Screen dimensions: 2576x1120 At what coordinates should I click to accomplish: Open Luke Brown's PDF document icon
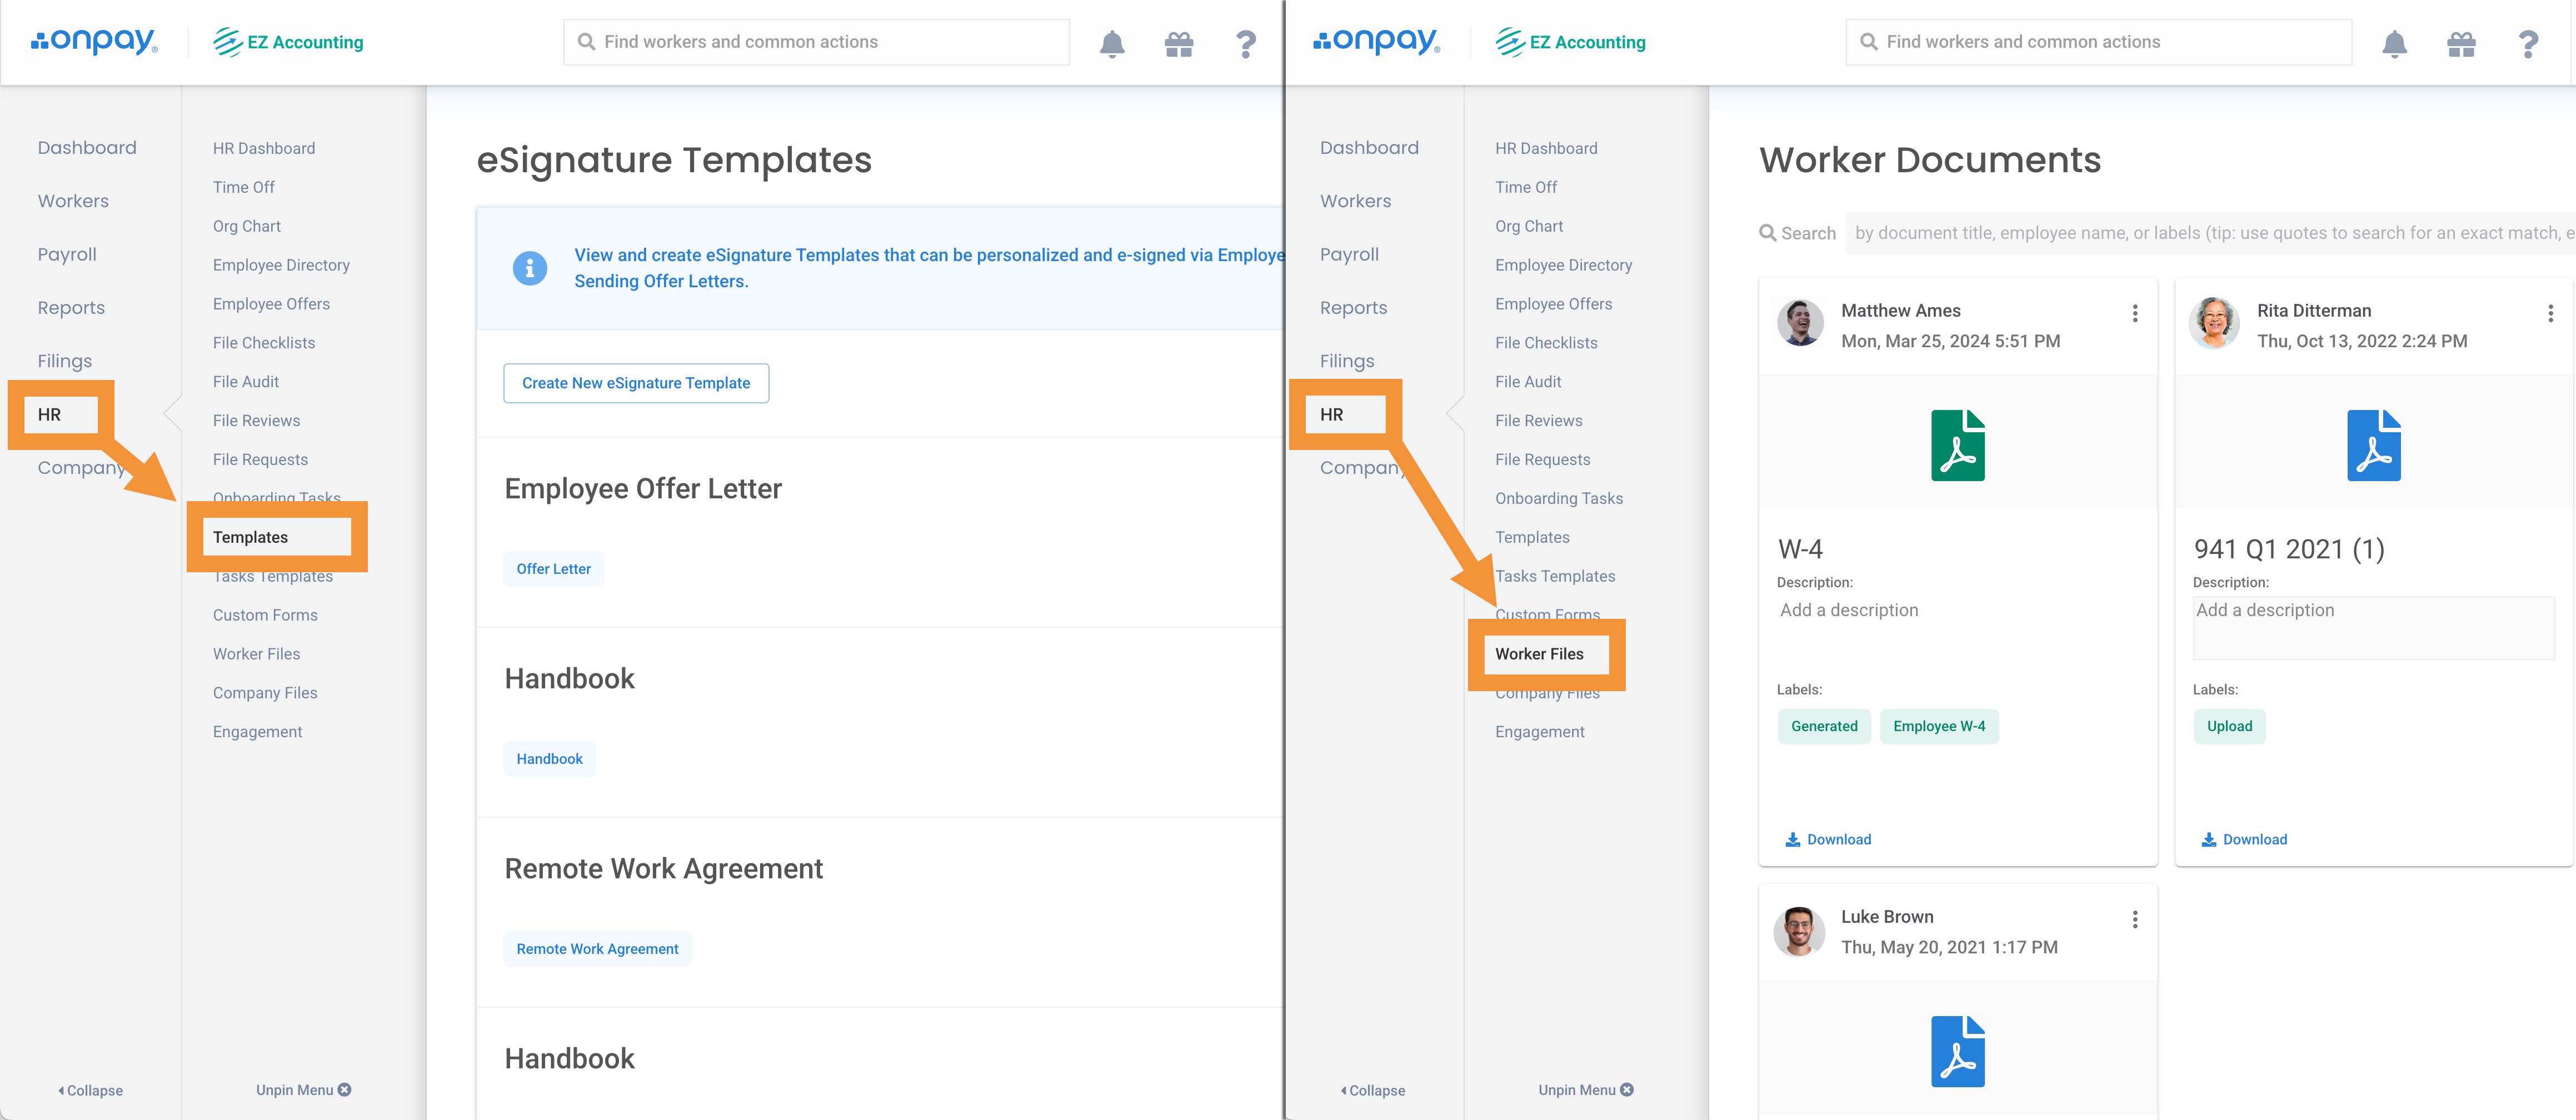tap(1957, 1051)
